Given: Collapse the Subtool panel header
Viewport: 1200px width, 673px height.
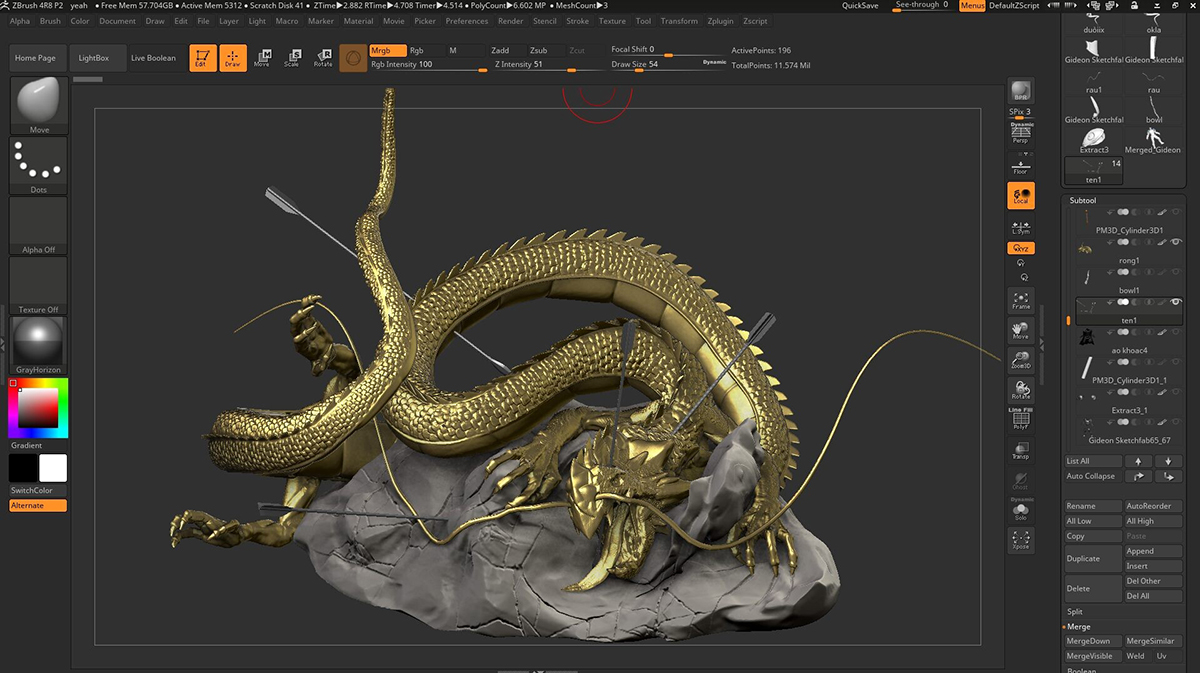Looking at the screenshot, I should click(x=1083, y=200).
